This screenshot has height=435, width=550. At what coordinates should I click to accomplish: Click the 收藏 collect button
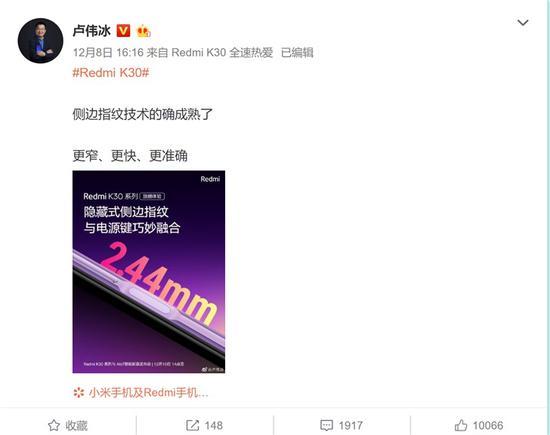click(x=68, y=425)
